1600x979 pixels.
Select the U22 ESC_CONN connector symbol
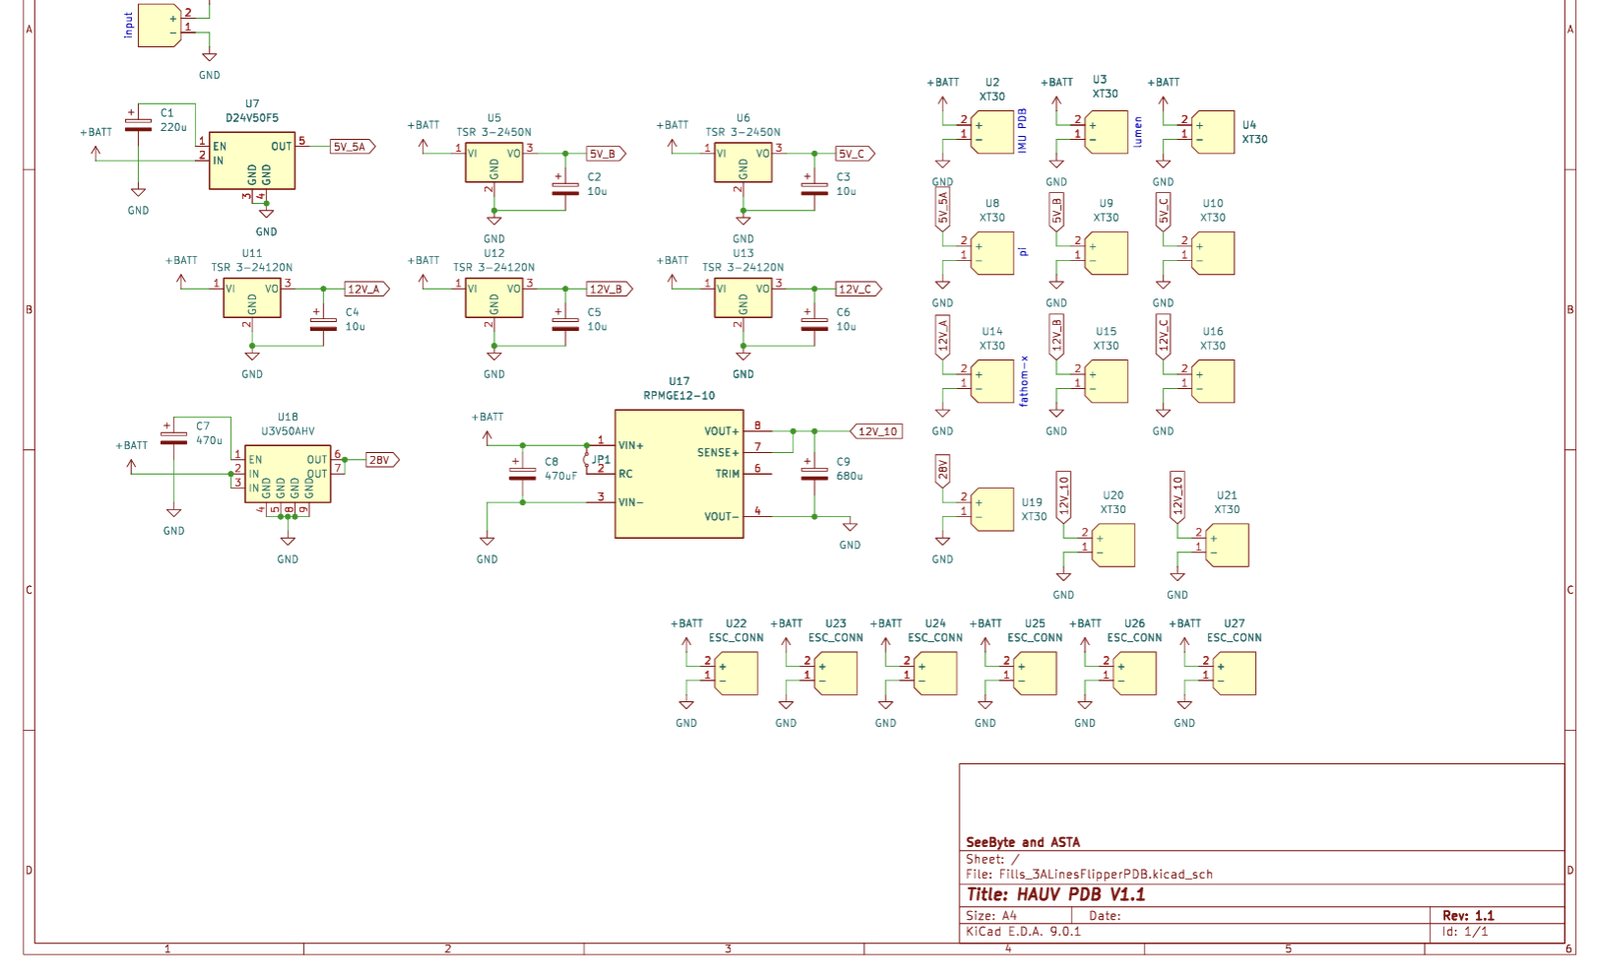click(x=736, y=673)
